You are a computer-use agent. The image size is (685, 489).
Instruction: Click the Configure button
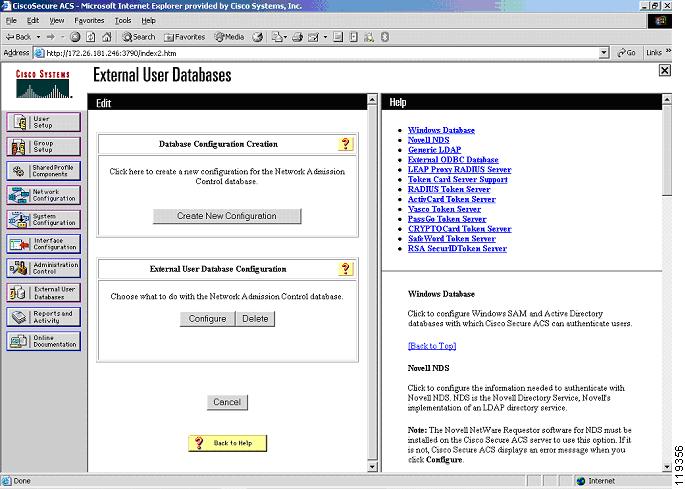tap(208, 319)
